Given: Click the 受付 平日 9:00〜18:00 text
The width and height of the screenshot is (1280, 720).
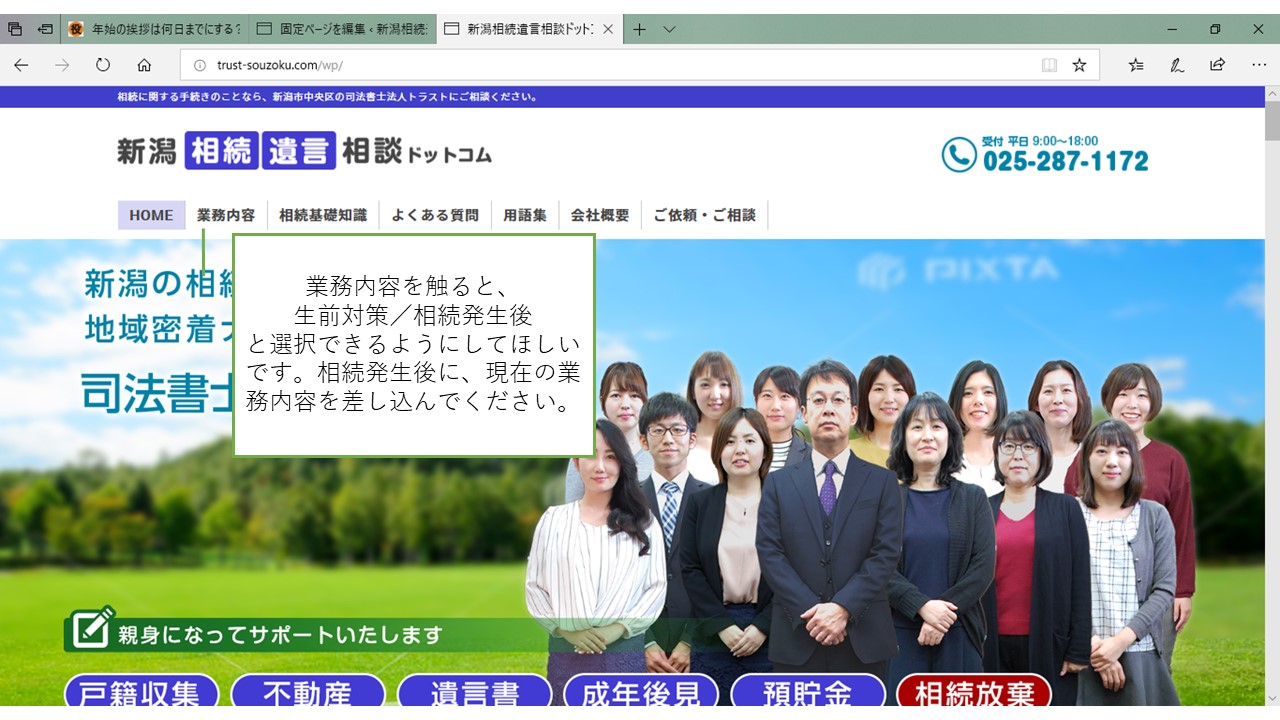Looking at the screenshot, I should click(x=1040, y=141).
